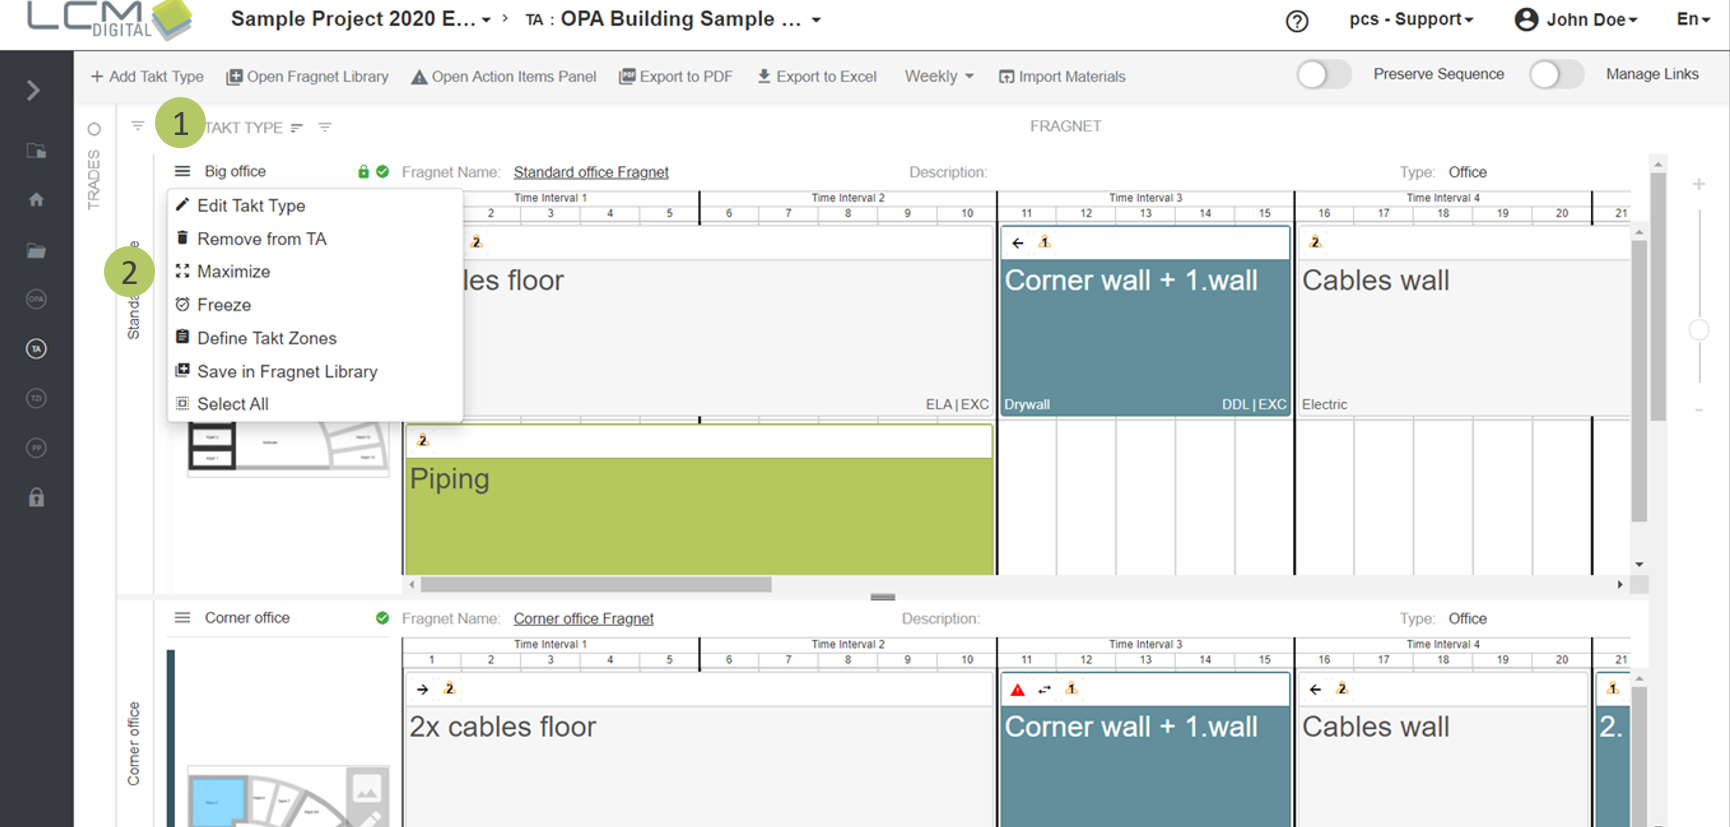Click the home icon in left sidebar
The image size is (1730, 827).
tap(36, 200)
